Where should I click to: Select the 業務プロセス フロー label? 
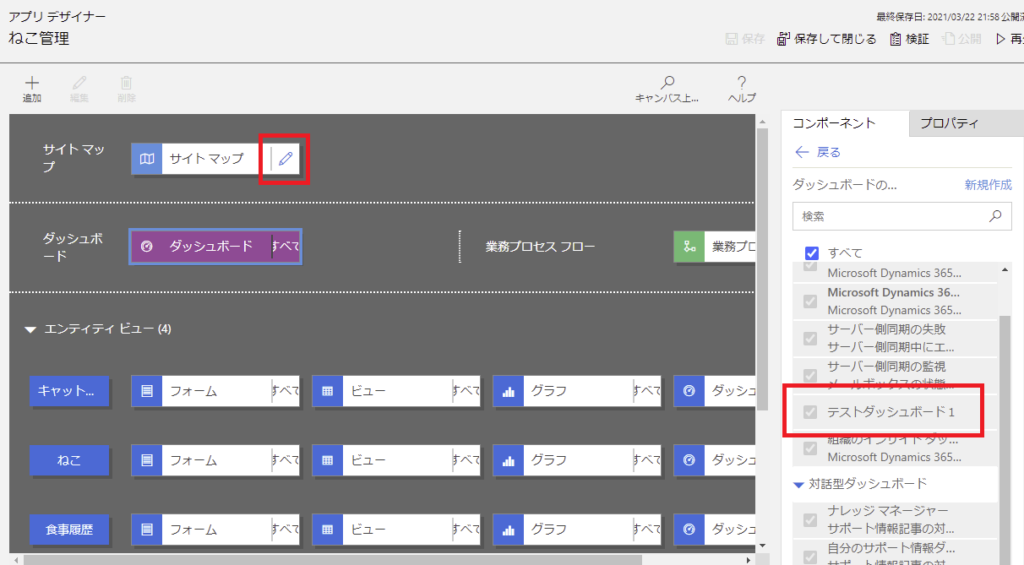540,247
